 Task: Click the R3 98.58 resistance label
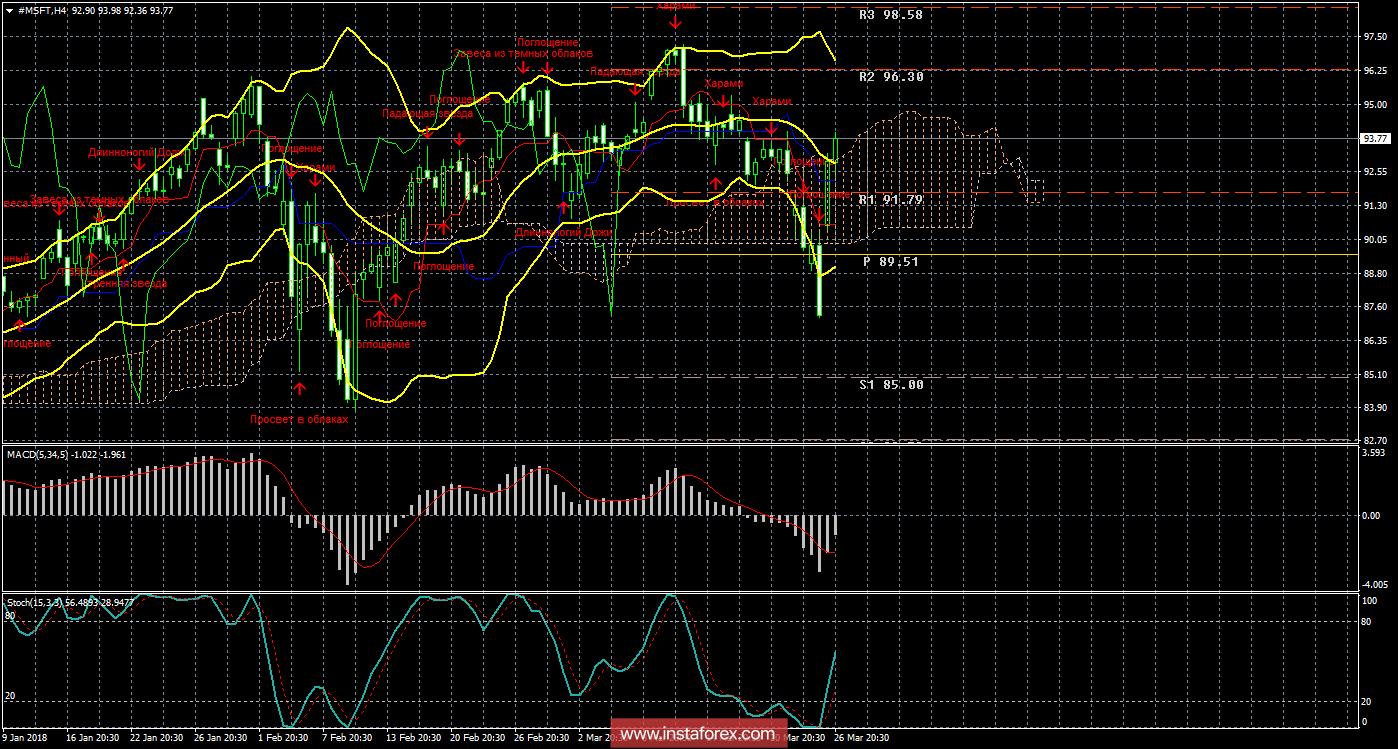pyautogui.click(x=890, y=16)
